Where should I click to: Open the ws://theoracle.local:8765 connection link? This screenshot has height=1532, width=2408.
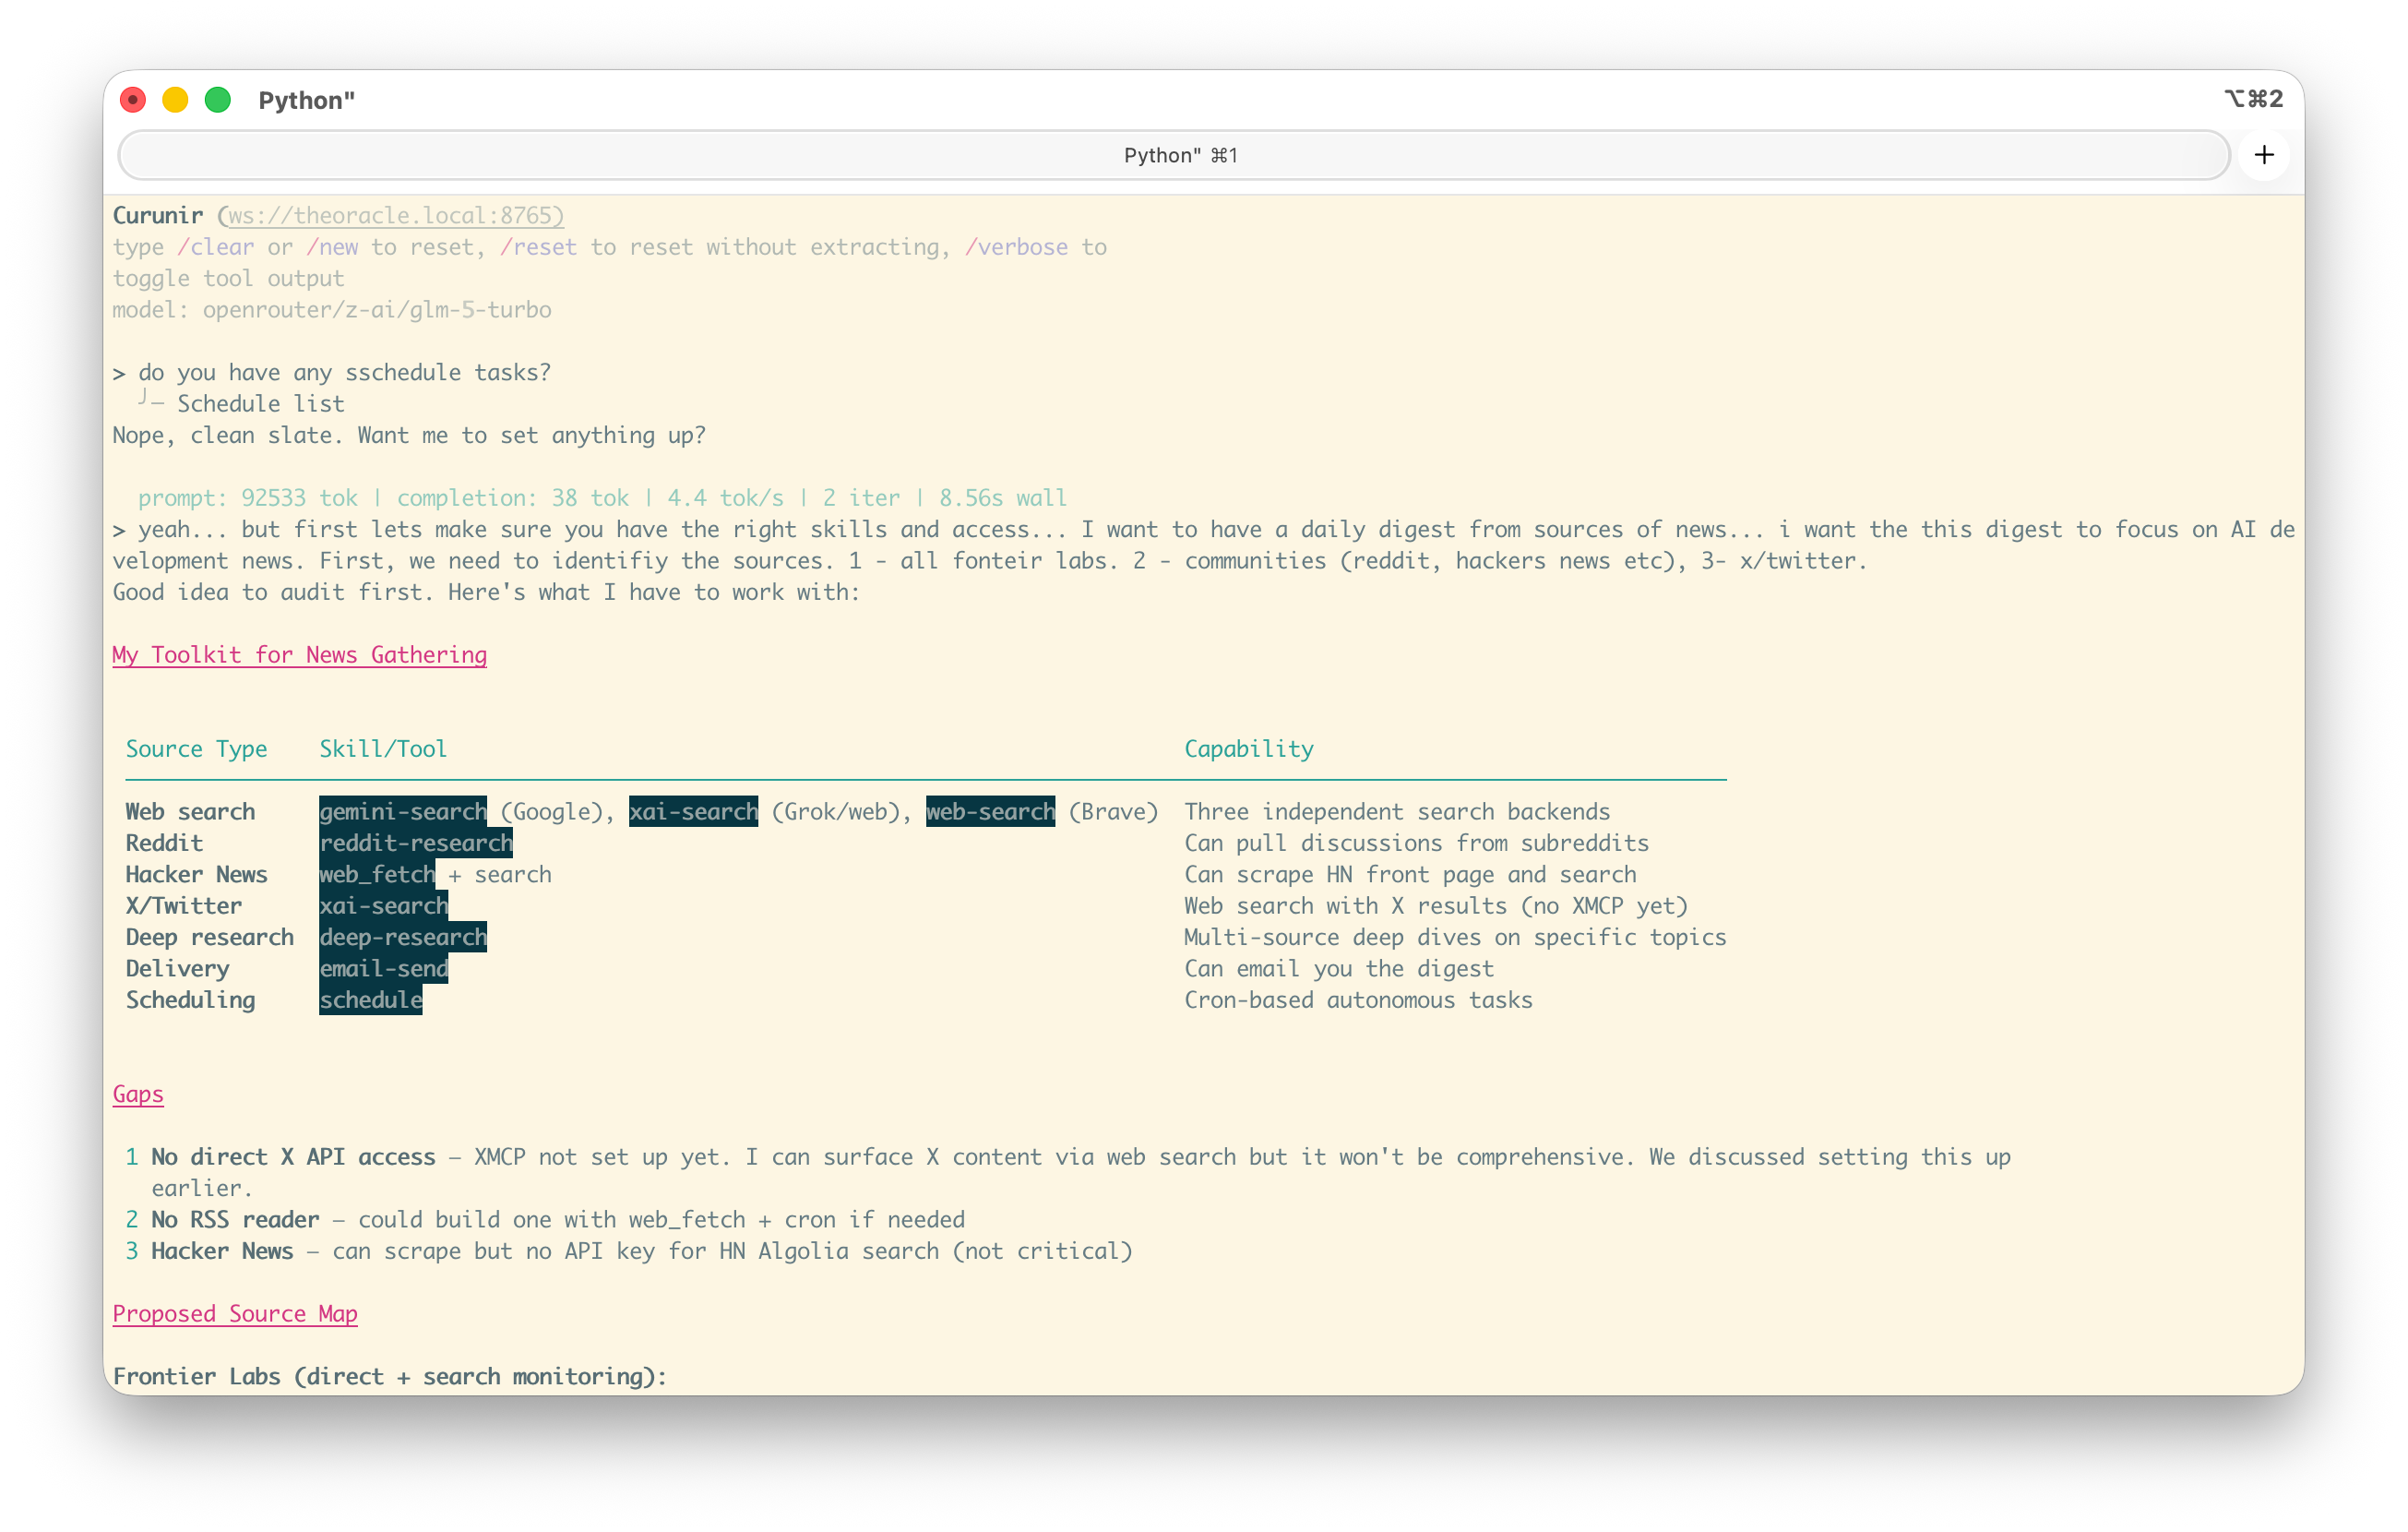click(x=390, y=215)
